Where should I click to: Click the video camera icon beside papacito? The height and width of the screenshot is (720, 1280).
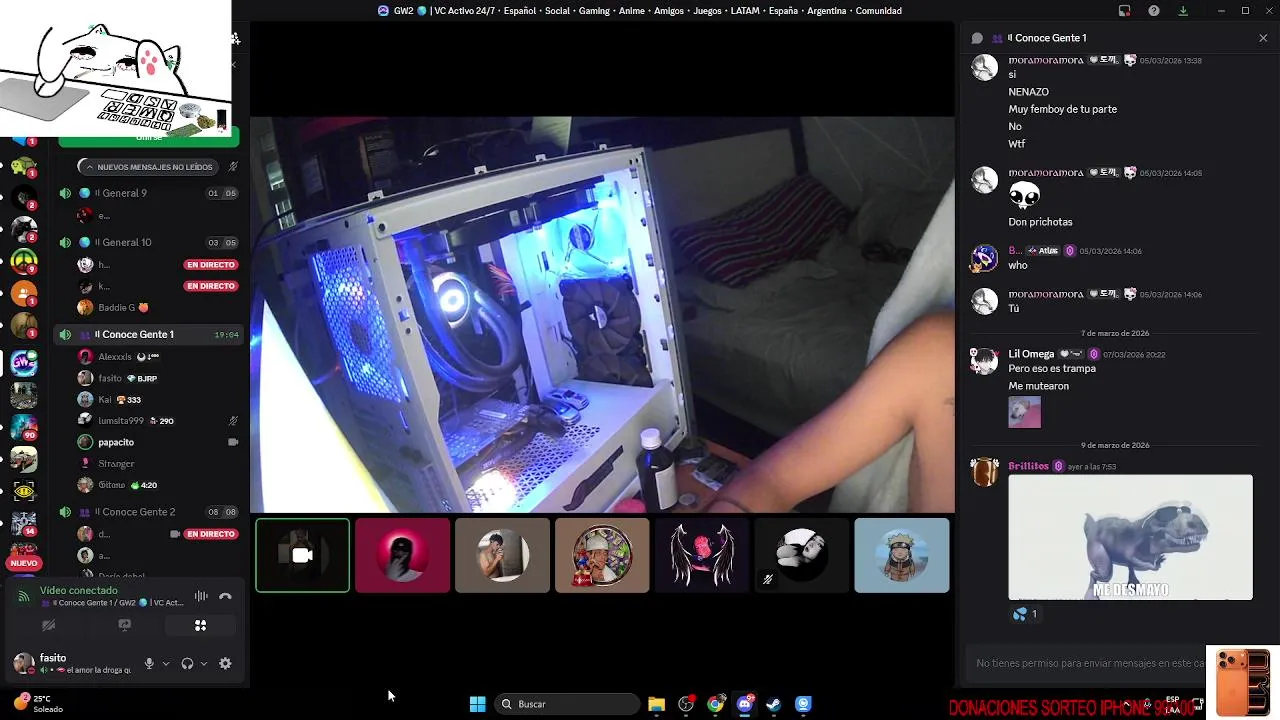pyautogui.click(x=233, y=442)
